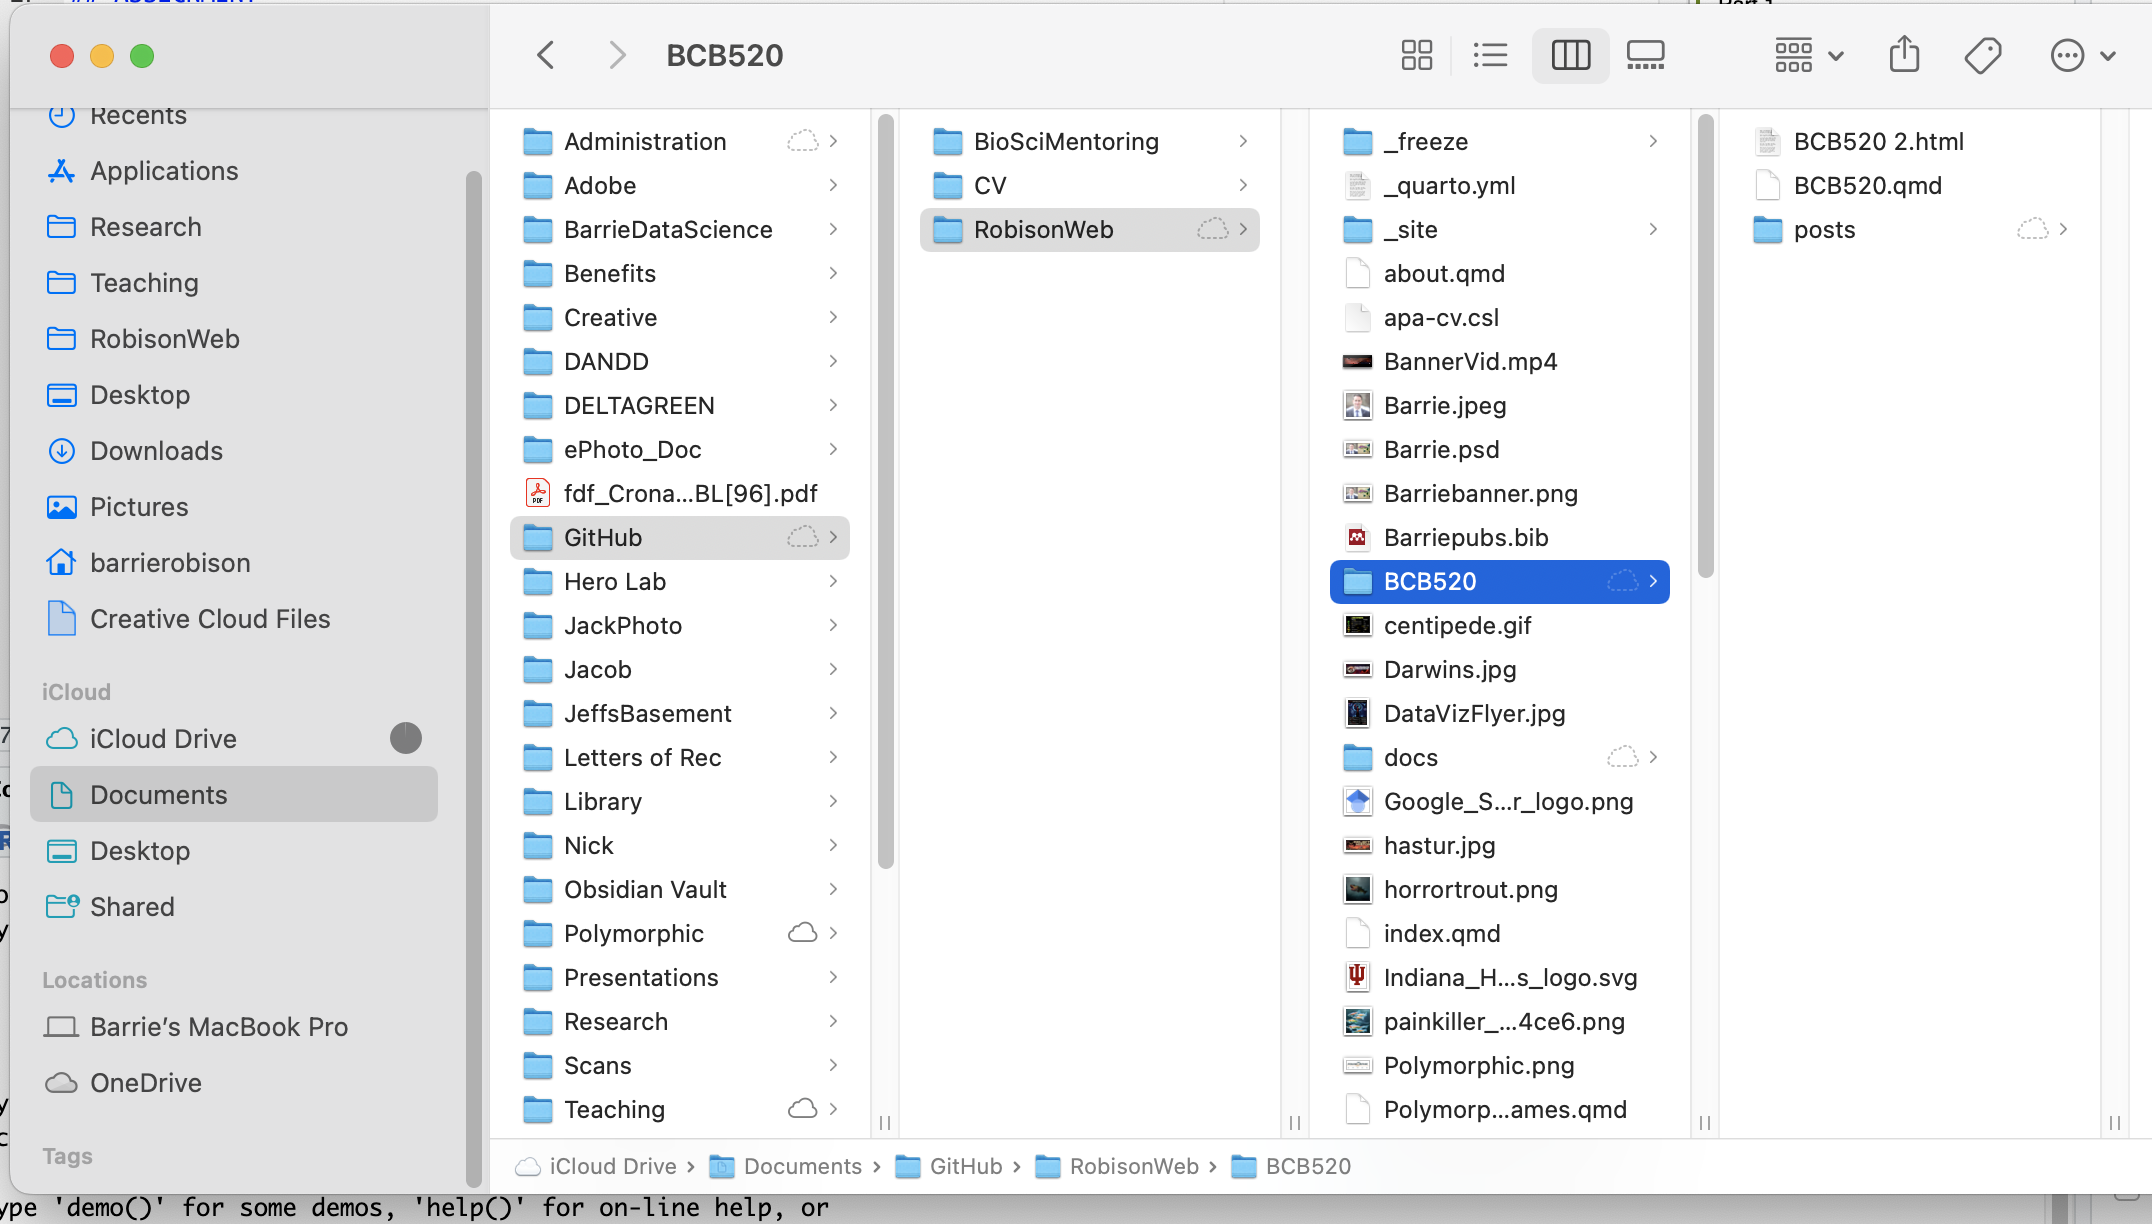Viewport: 2152px width, 1224px height.
Task: Open the Group By dropdown
Action: 1808,55
